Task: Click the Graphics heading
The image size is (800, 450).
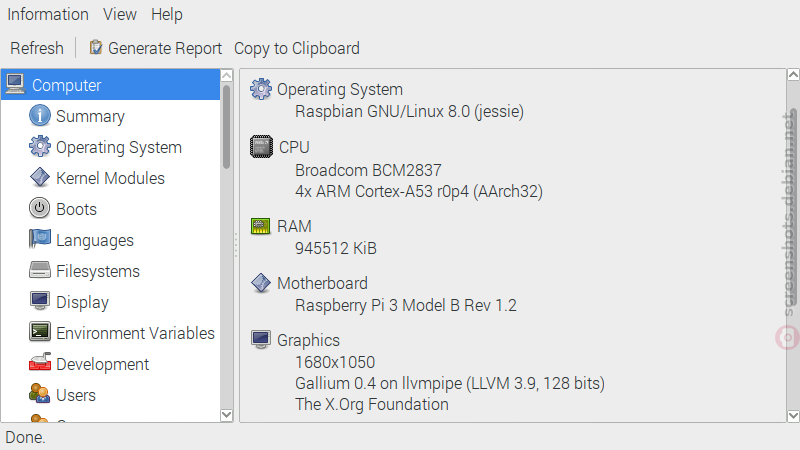Action: tap(308, 340)
